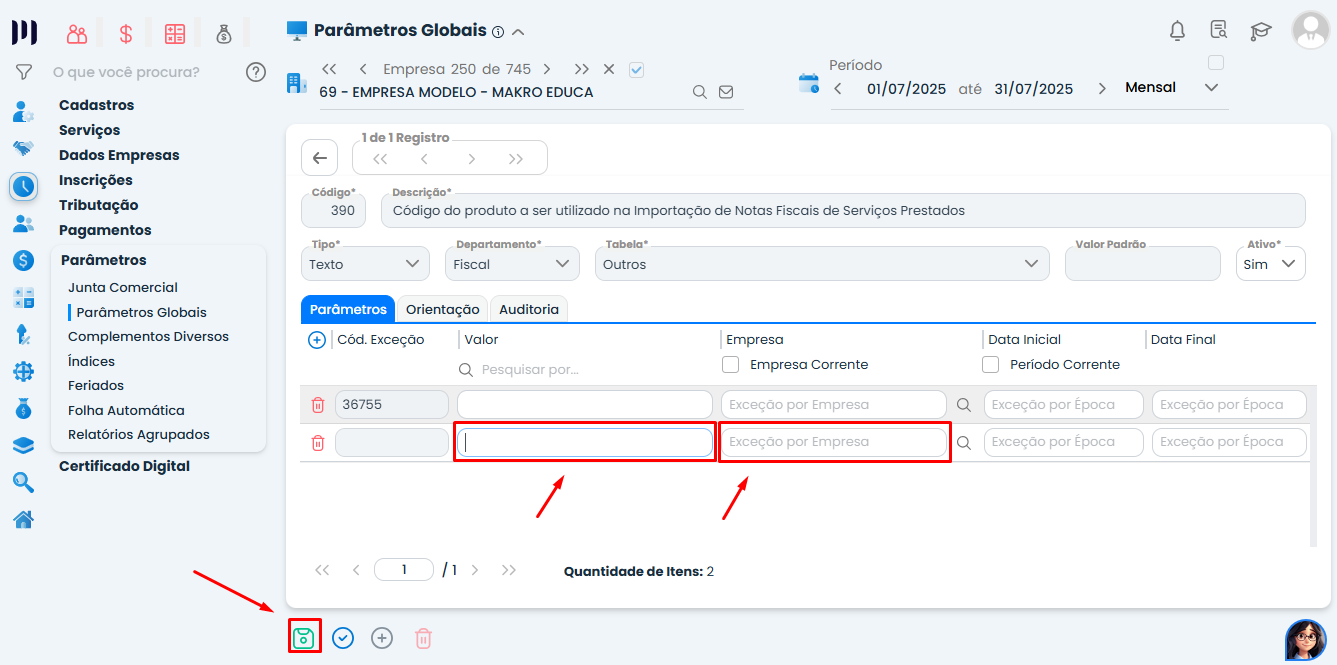This screenshot has width=1337, height=665.
Task: Click the notification bell icon
Action: coord(1177,31)
